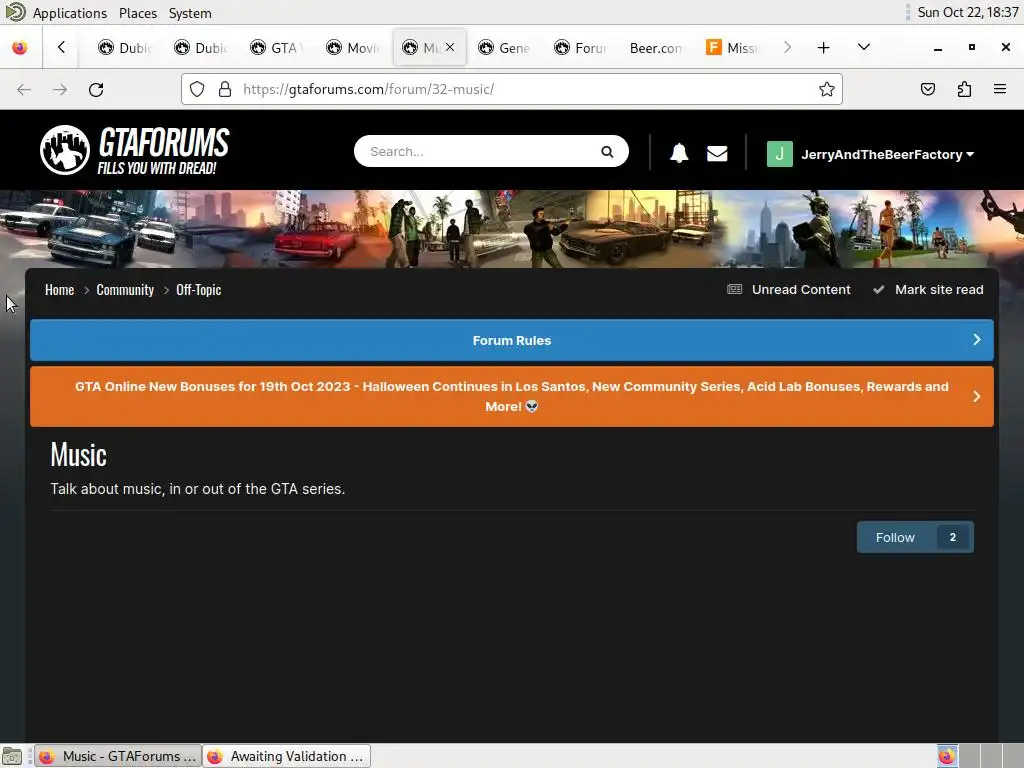This screenshot has height=768, width=1024.
Task: View follower count 2 badge
Action: point(953,537)
